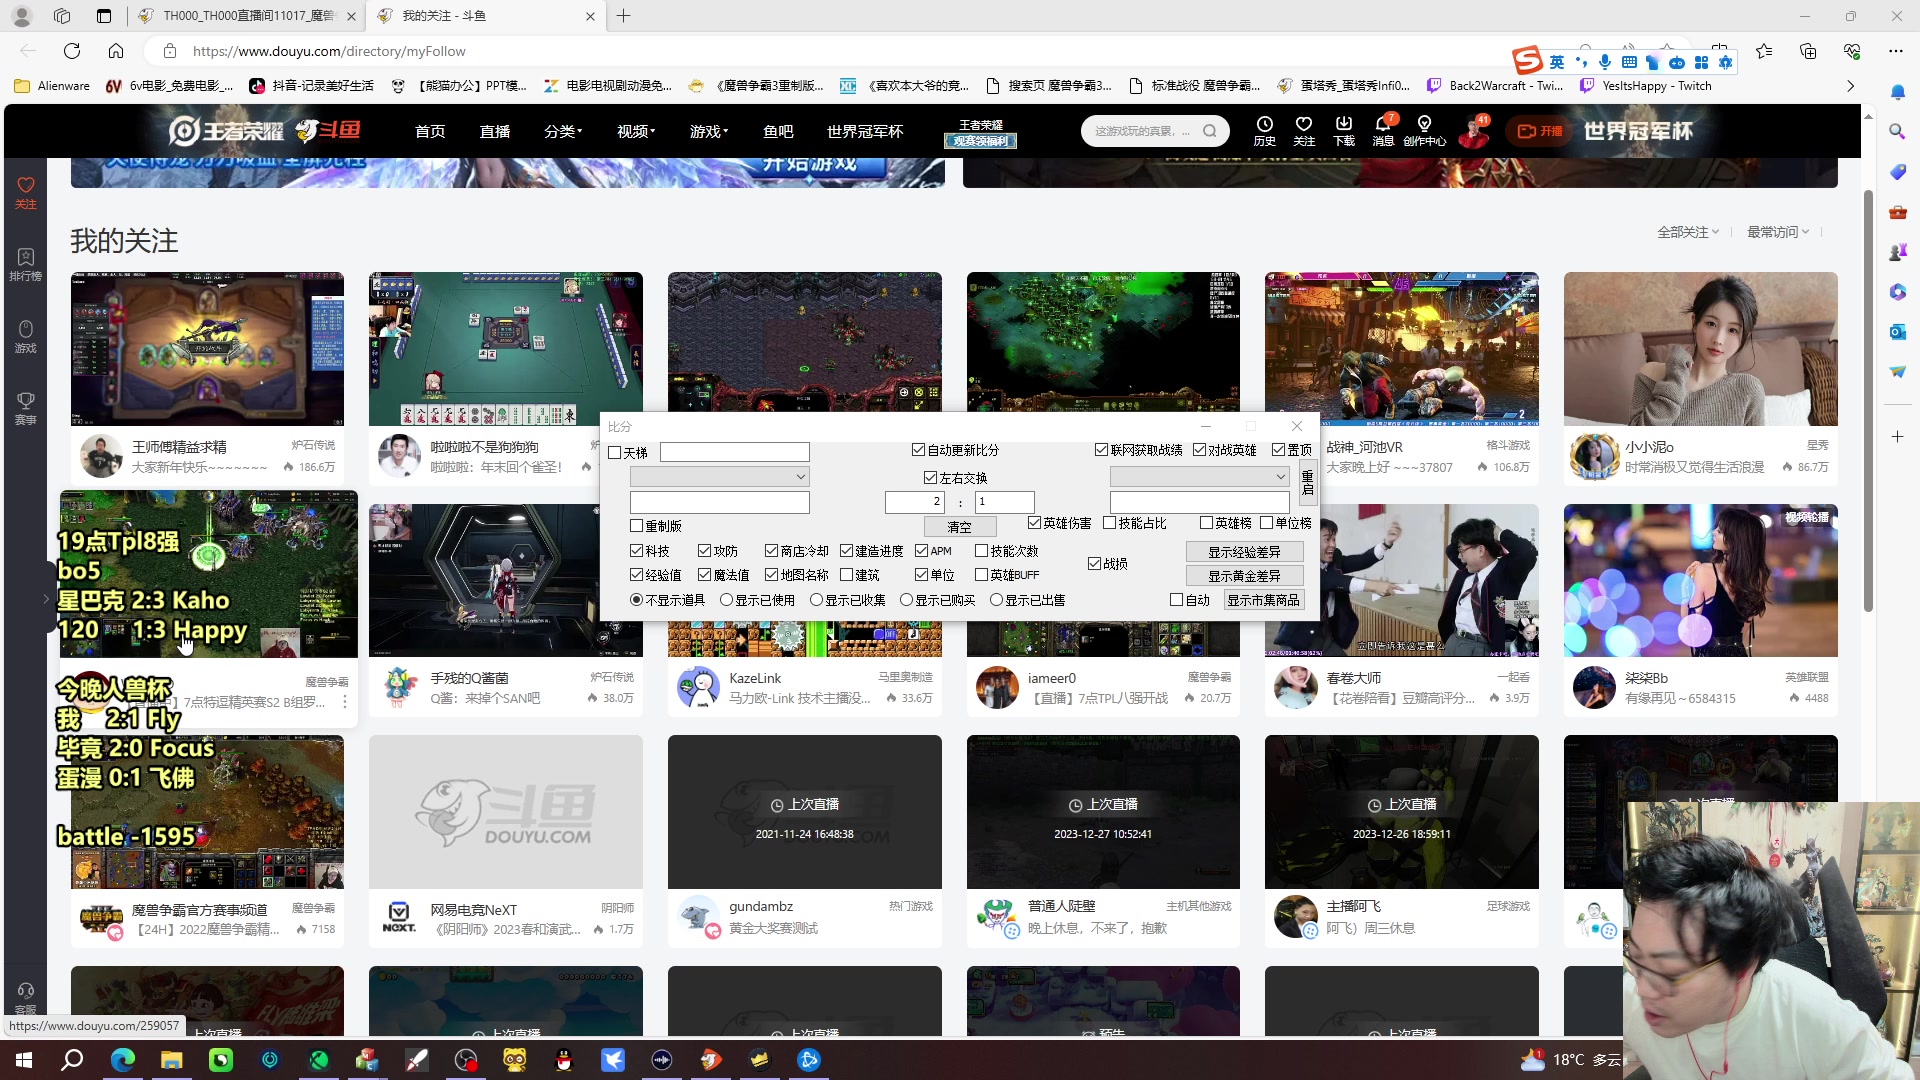Toggle 技能次数 checkbox

point(981,551)
